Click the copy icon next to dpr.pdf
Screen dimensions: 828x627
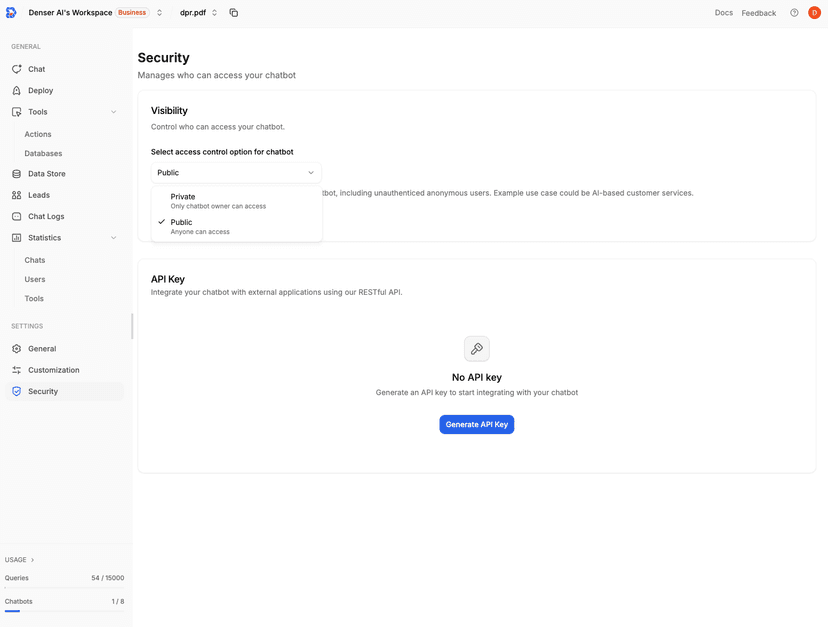(233, 13)
